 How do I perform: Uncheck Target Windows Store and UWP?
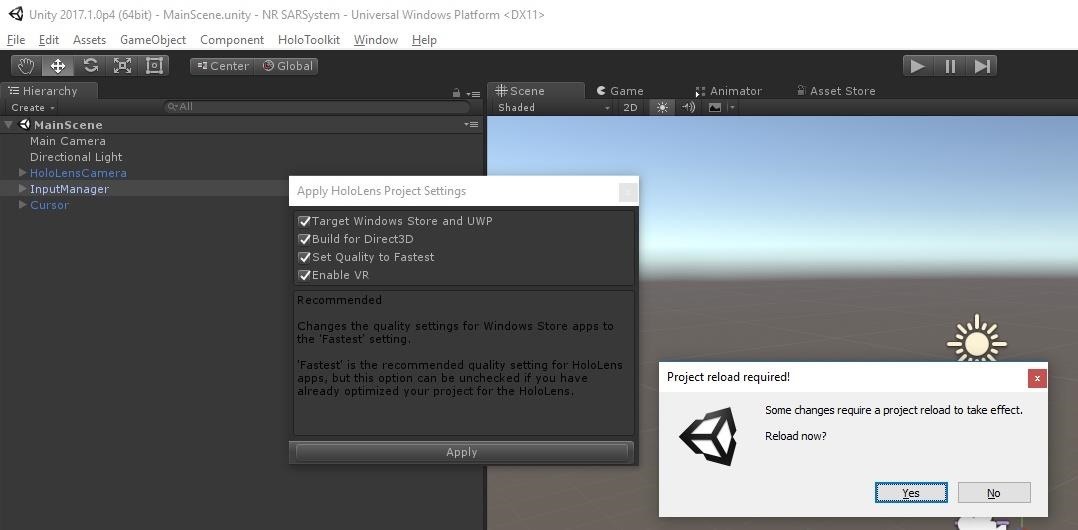pos(305,221)
